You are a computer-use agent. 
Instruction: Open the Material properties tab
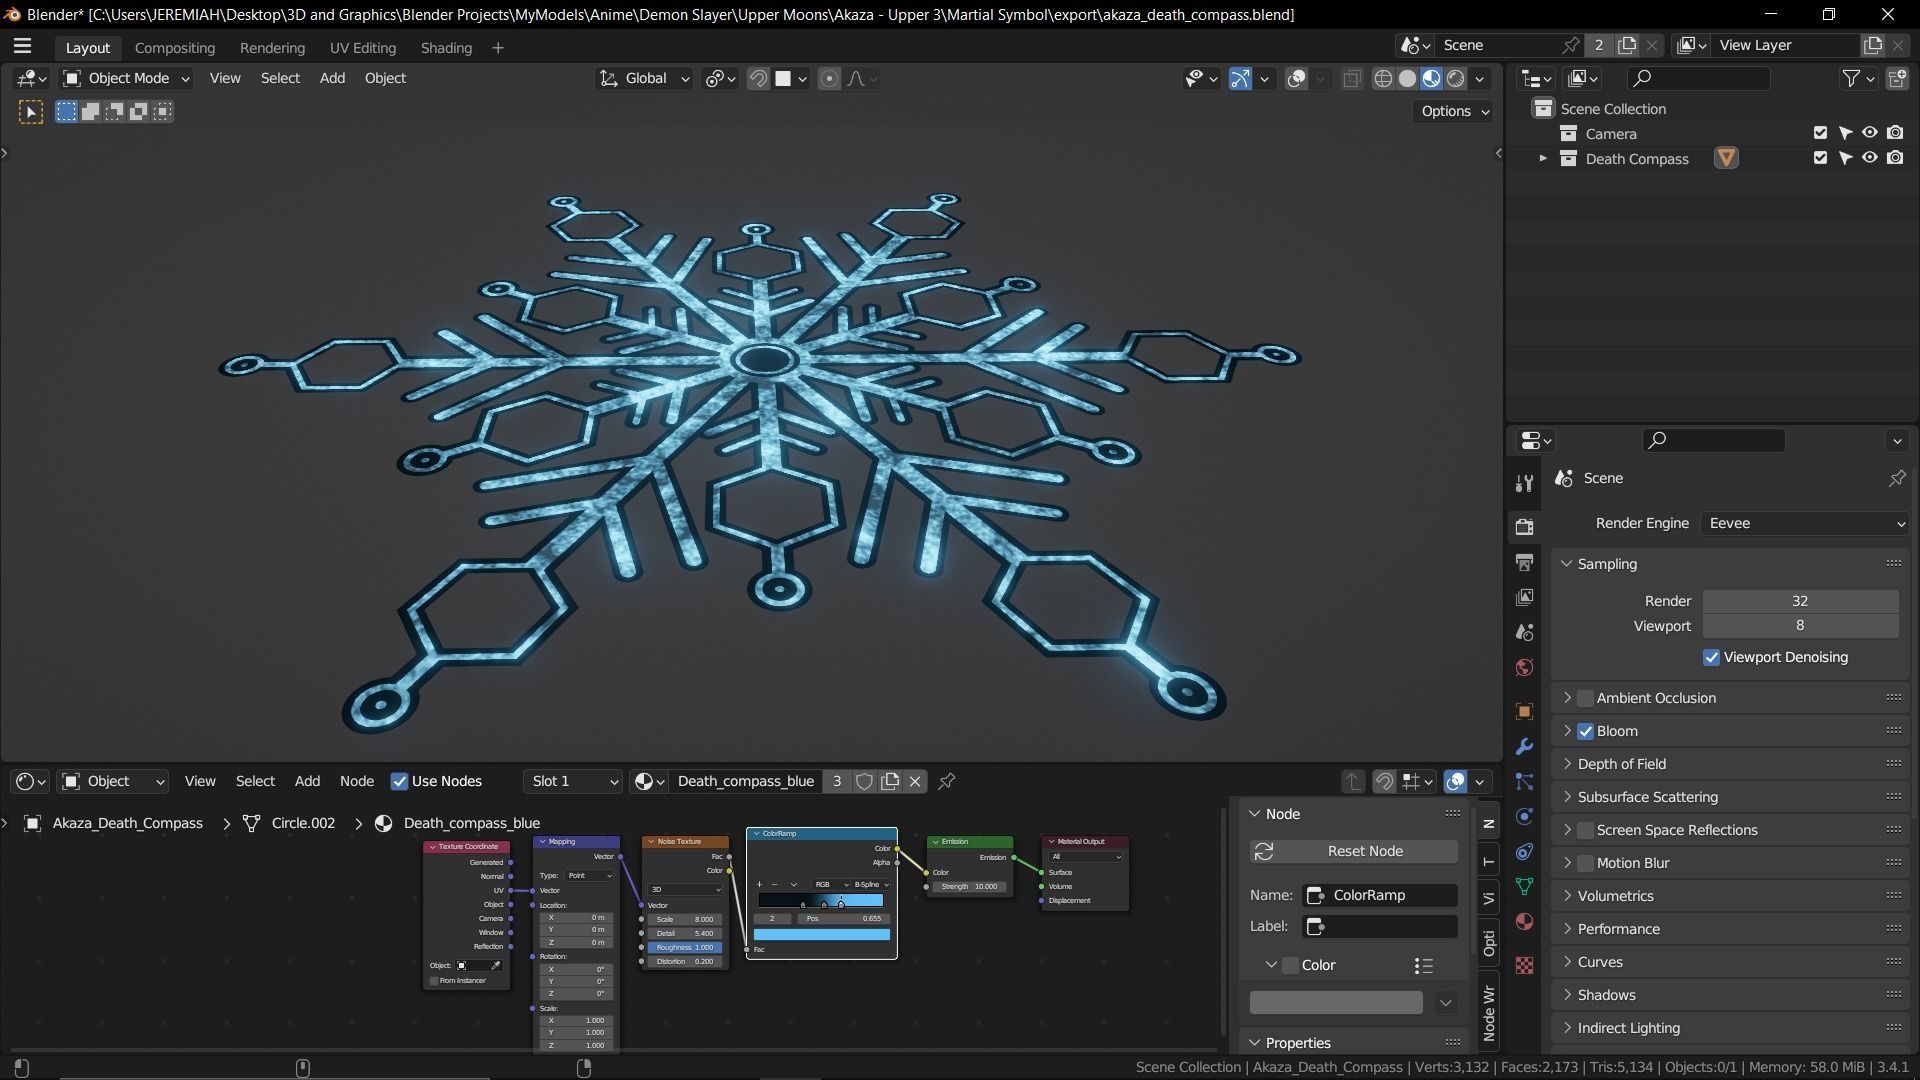pos(1524,921)
